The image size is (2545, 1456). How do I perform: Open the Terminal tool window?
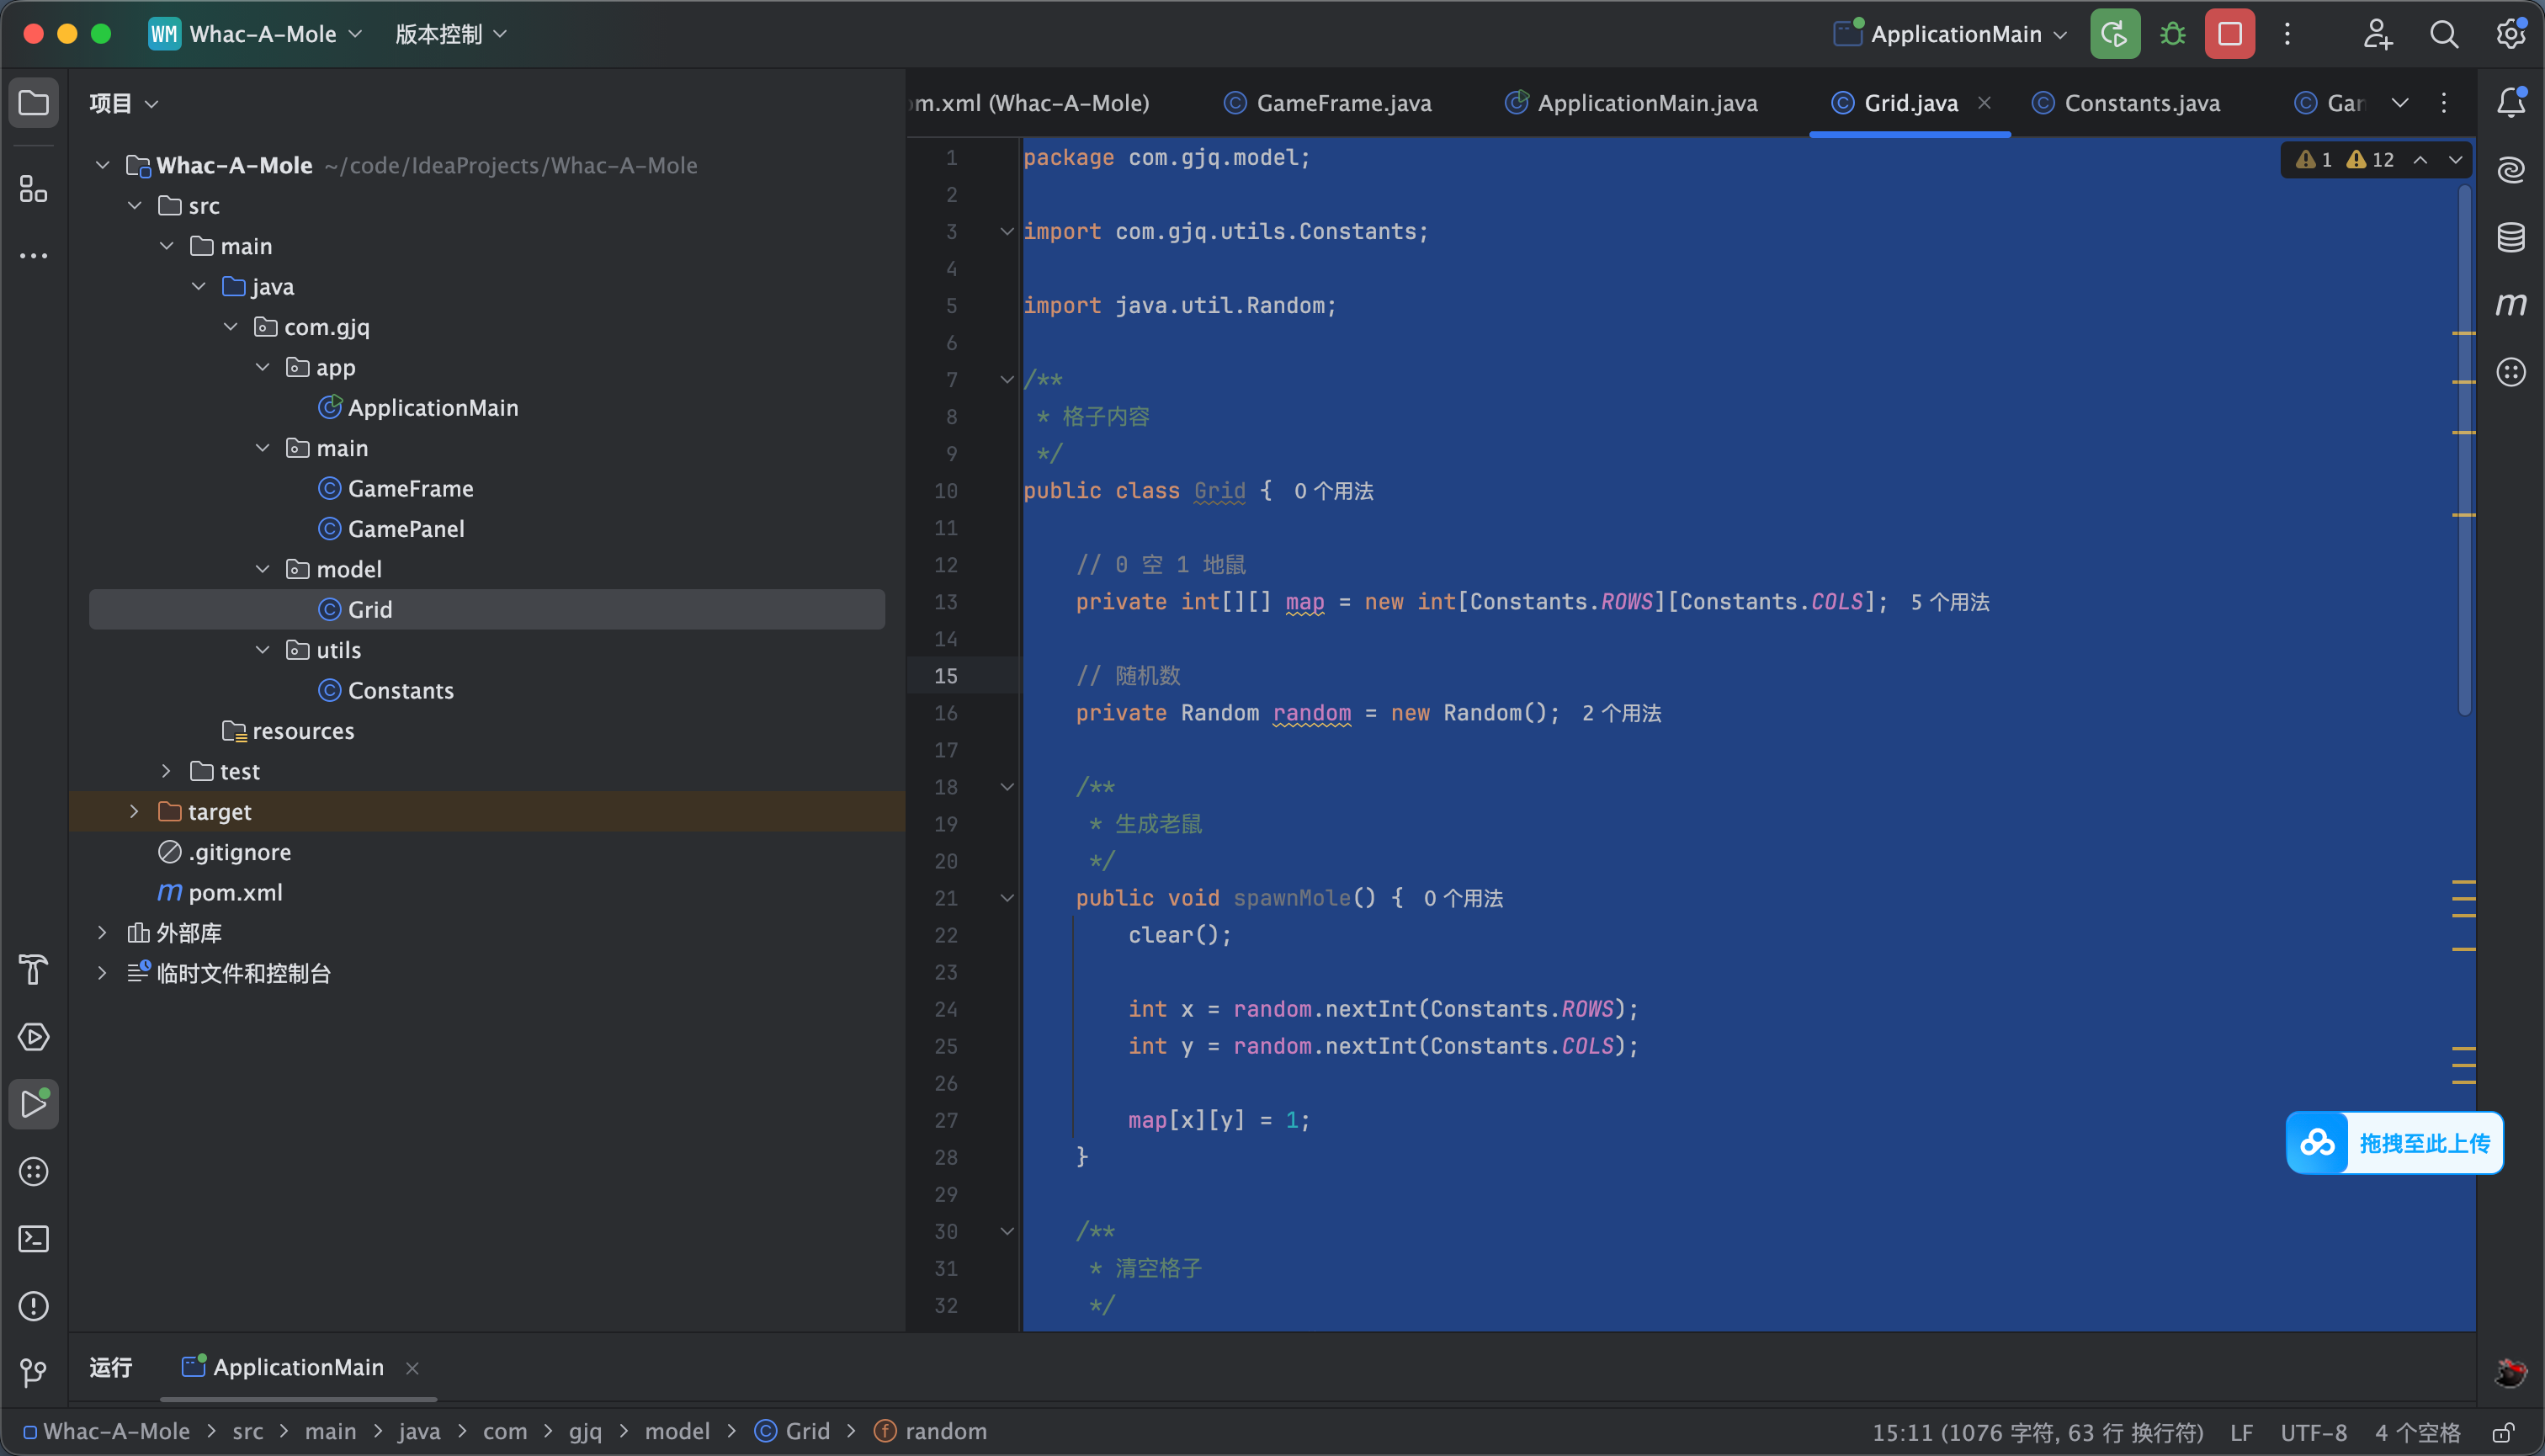point(33,1239)
